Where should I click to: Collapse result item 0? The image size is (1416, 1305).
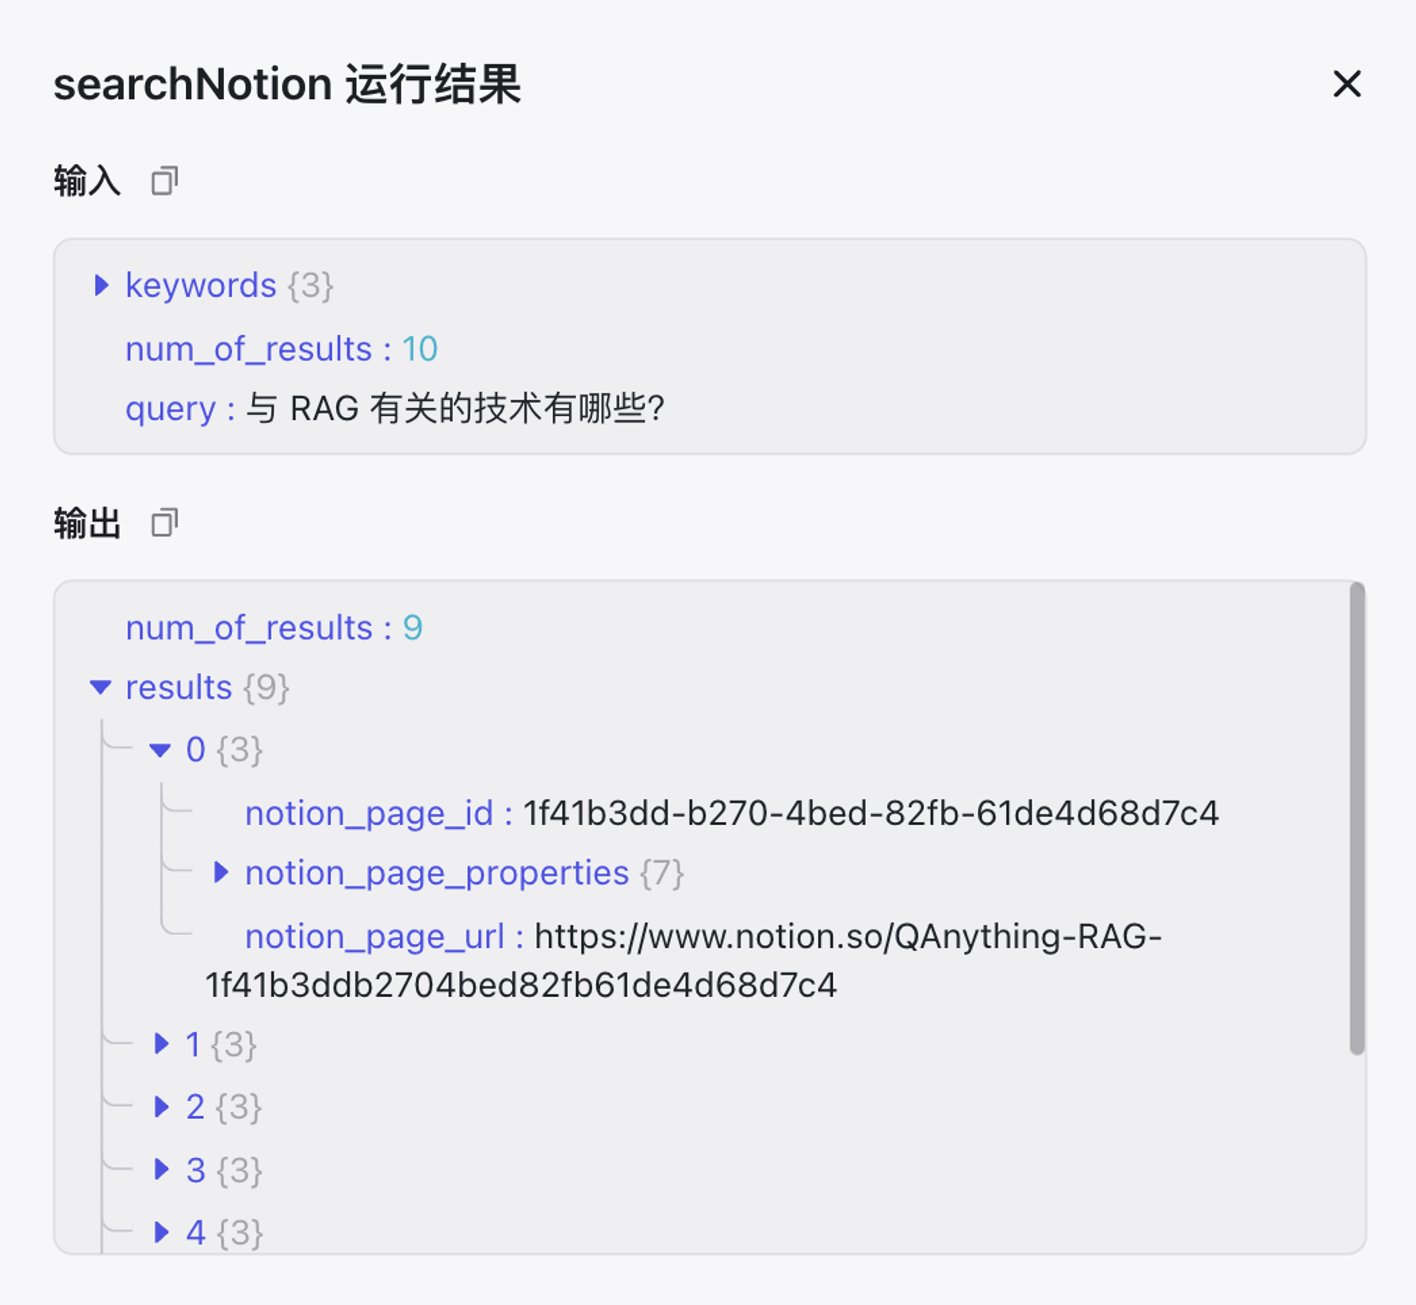coord(160,750)
